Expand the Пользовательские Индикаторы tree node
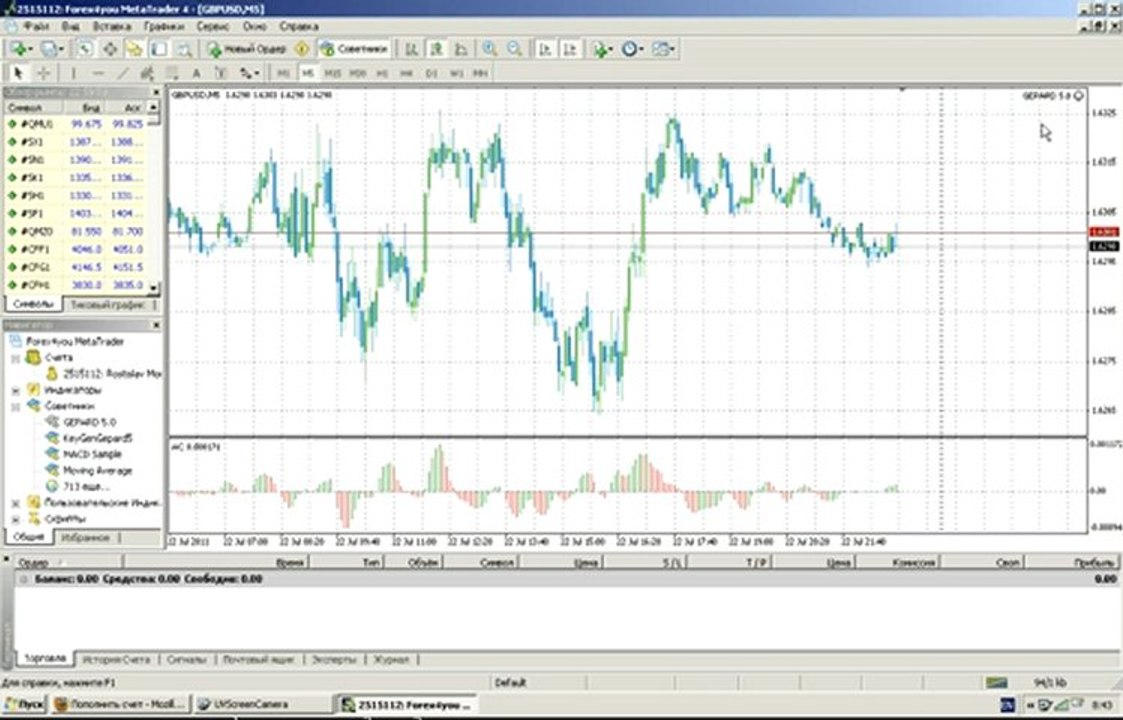1123x720 pixels. 15,503
